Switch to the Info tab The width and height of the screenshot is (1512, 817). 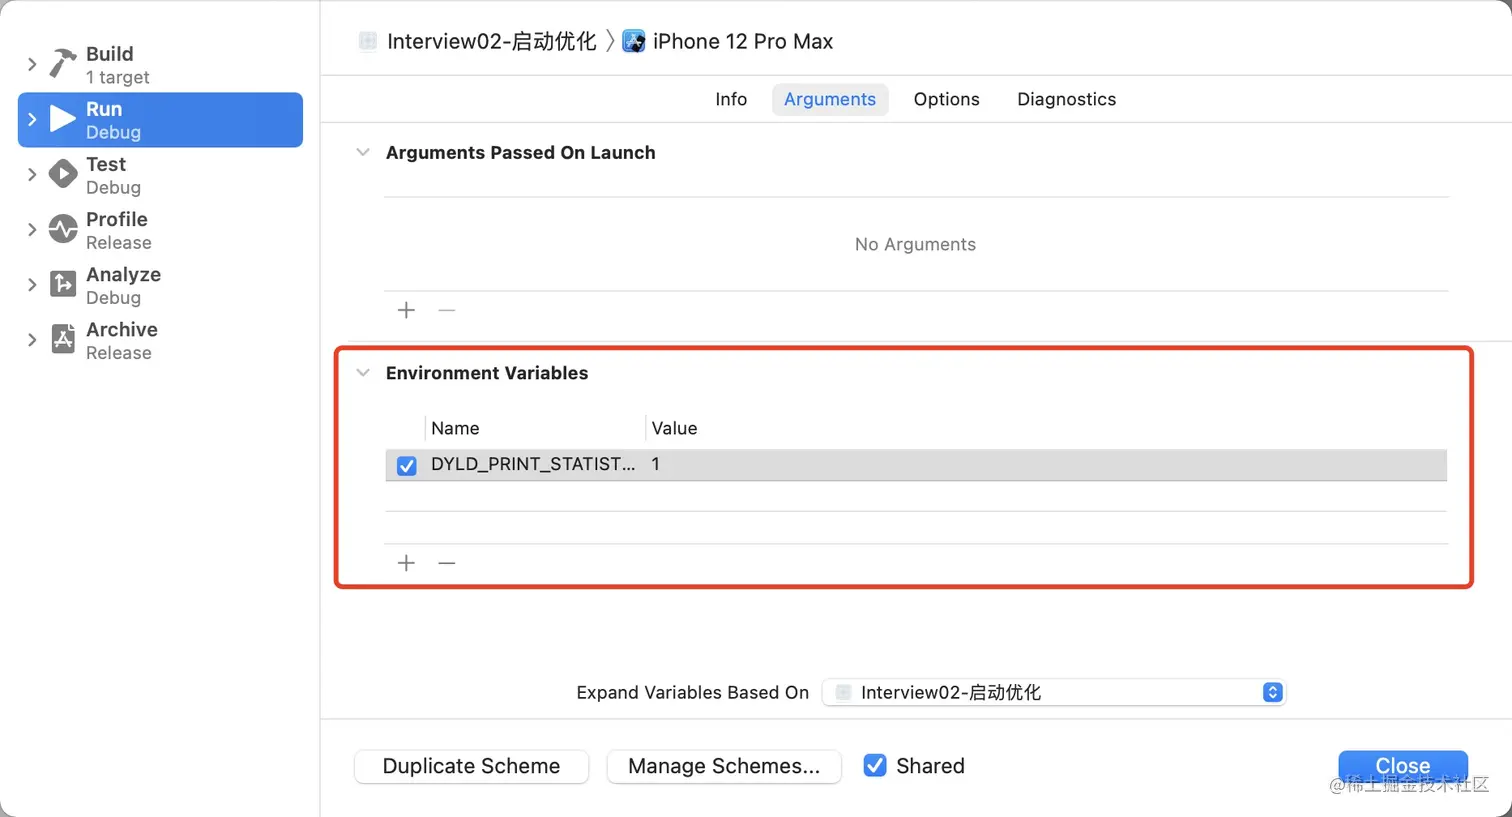click(731, 99)
